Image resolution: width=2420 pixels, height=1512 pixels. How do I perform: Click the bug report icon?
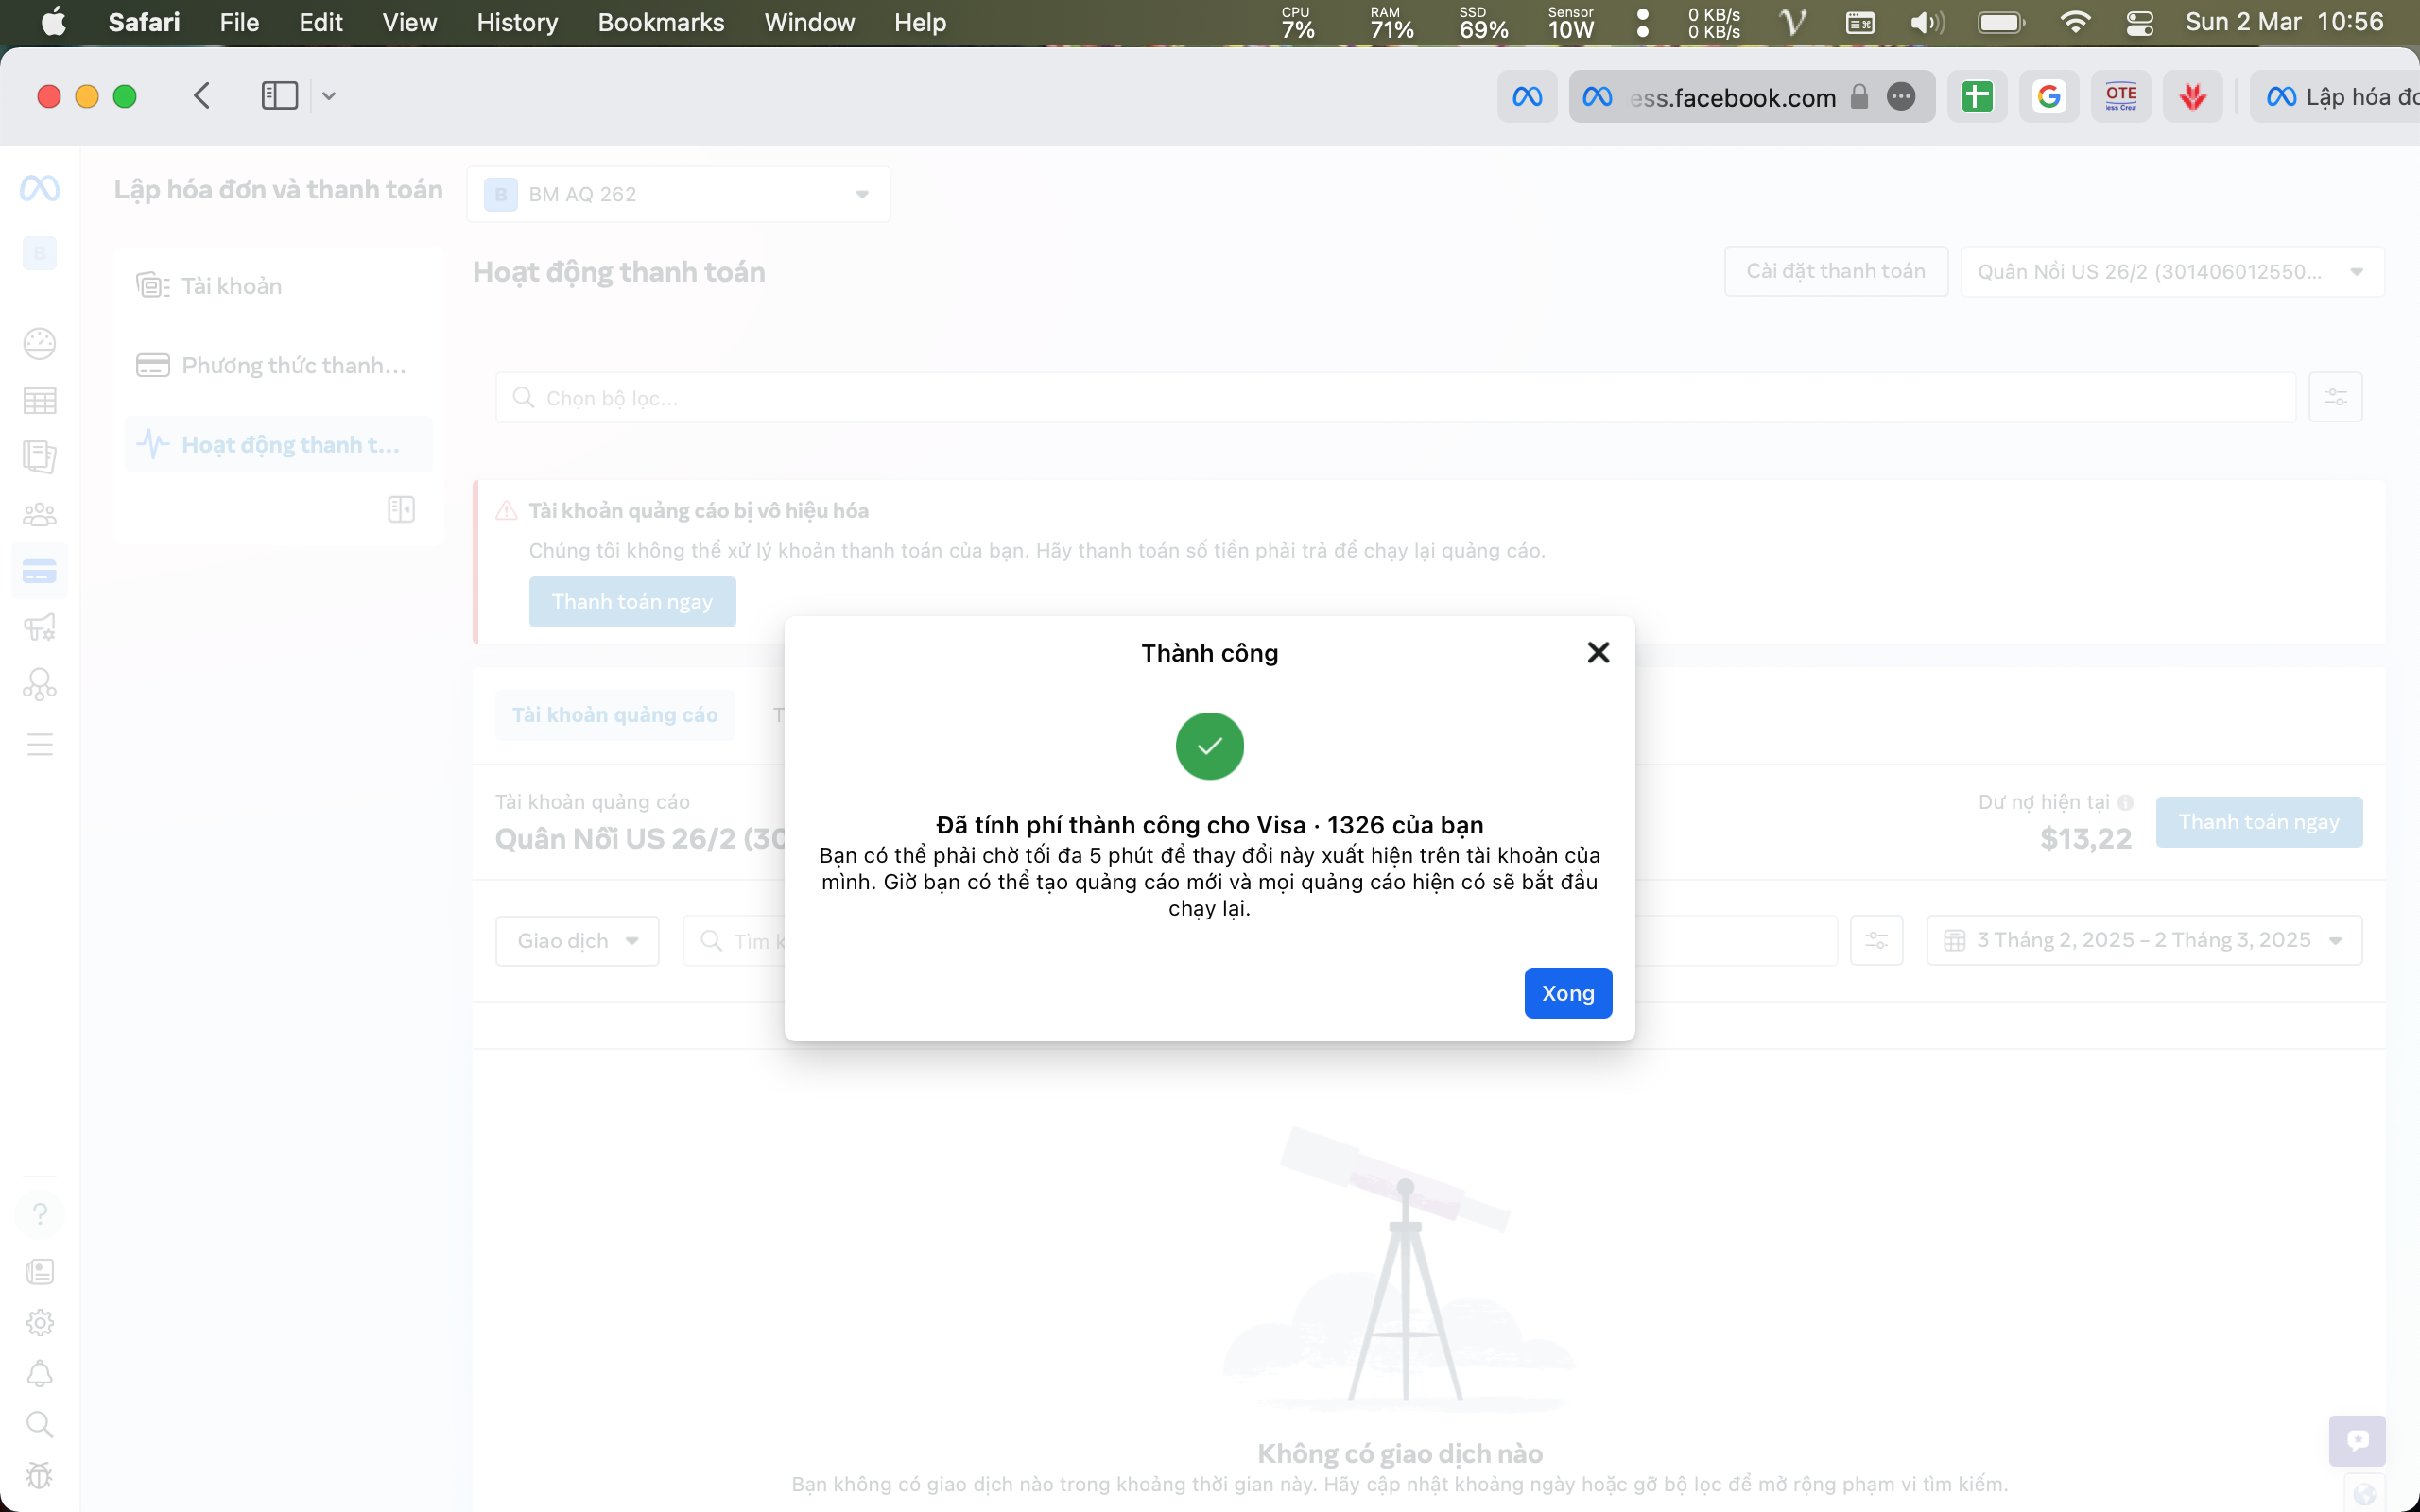pos(40,1475)
